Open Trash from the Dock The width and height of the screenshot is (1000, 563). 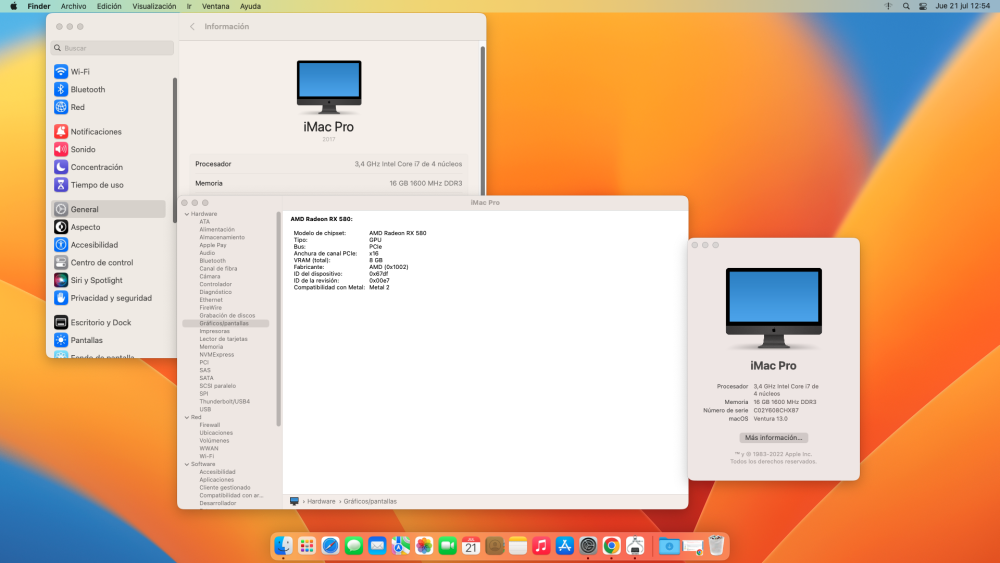click(x=716, y=546)
